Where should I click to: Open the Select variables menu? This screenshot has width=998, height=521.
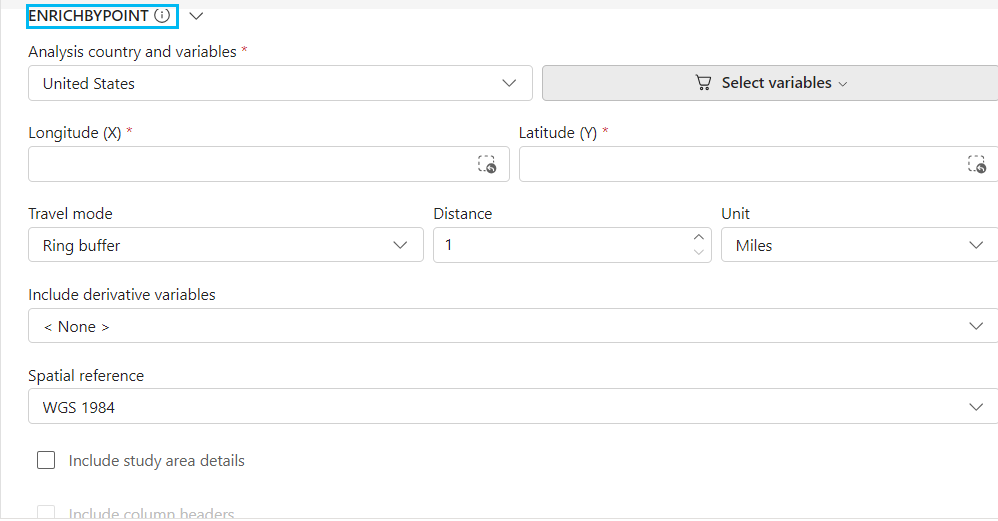776,84
